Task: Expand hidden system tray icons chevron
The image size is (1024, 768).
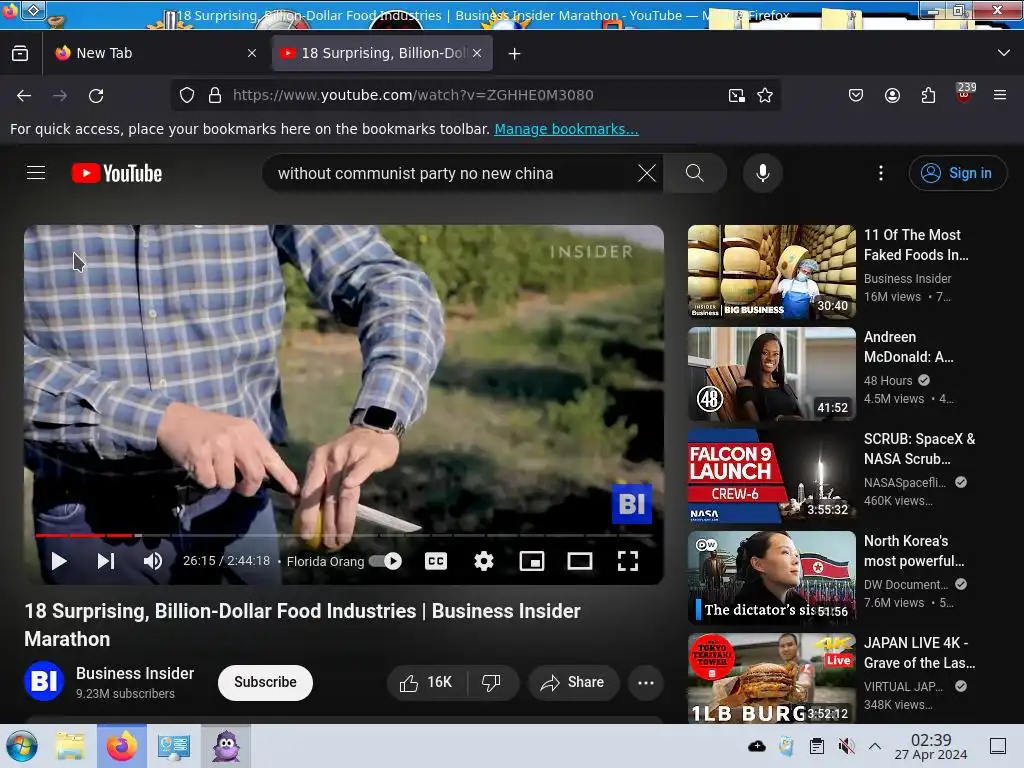Action: [x=875, y=746]
